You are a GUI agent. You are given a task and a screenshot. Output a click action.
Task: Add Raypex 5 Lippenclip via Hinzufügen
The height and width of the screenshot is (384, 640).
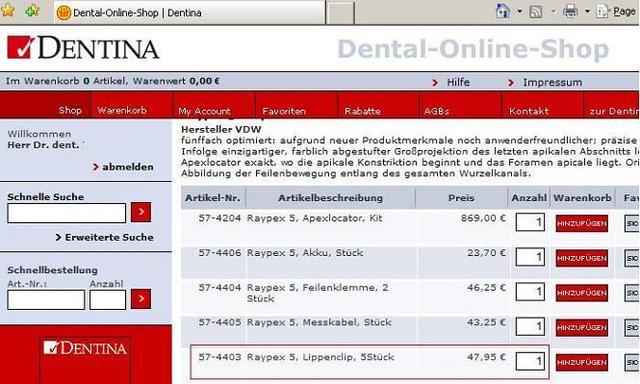(582, 362)
